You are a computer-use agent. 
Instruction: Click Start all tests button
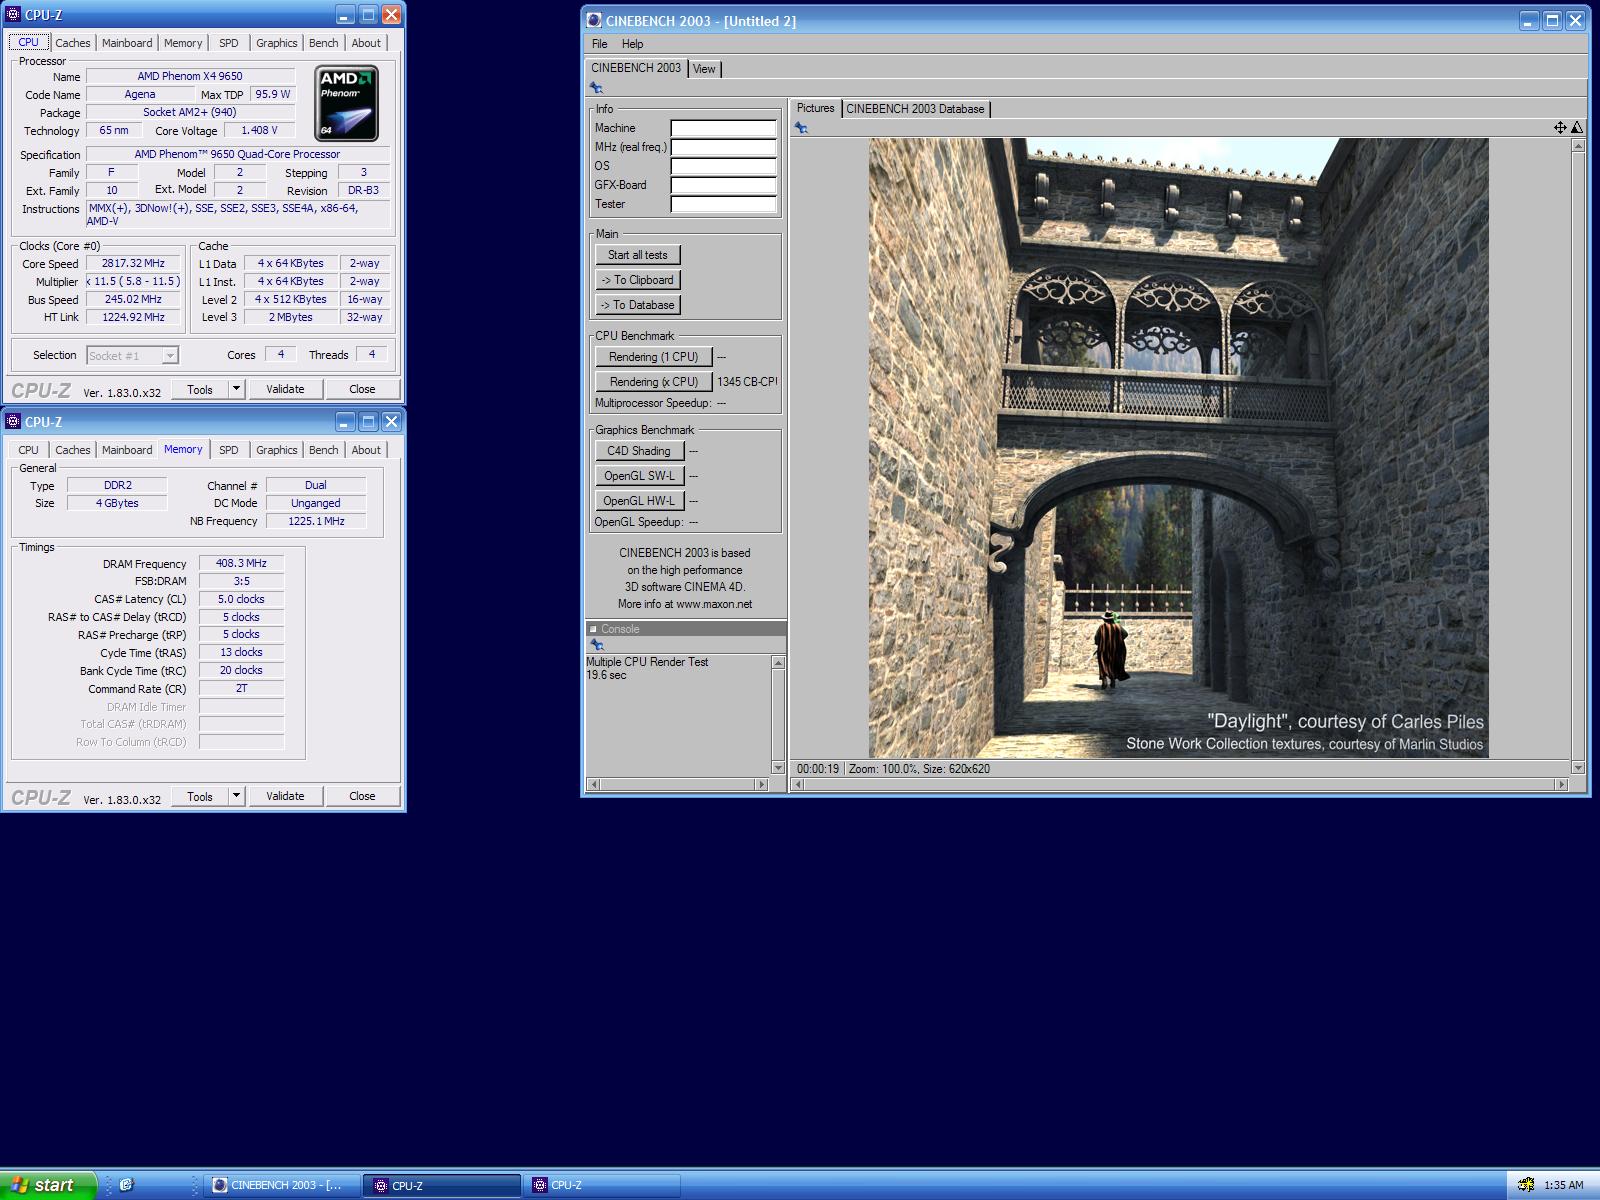637,255
